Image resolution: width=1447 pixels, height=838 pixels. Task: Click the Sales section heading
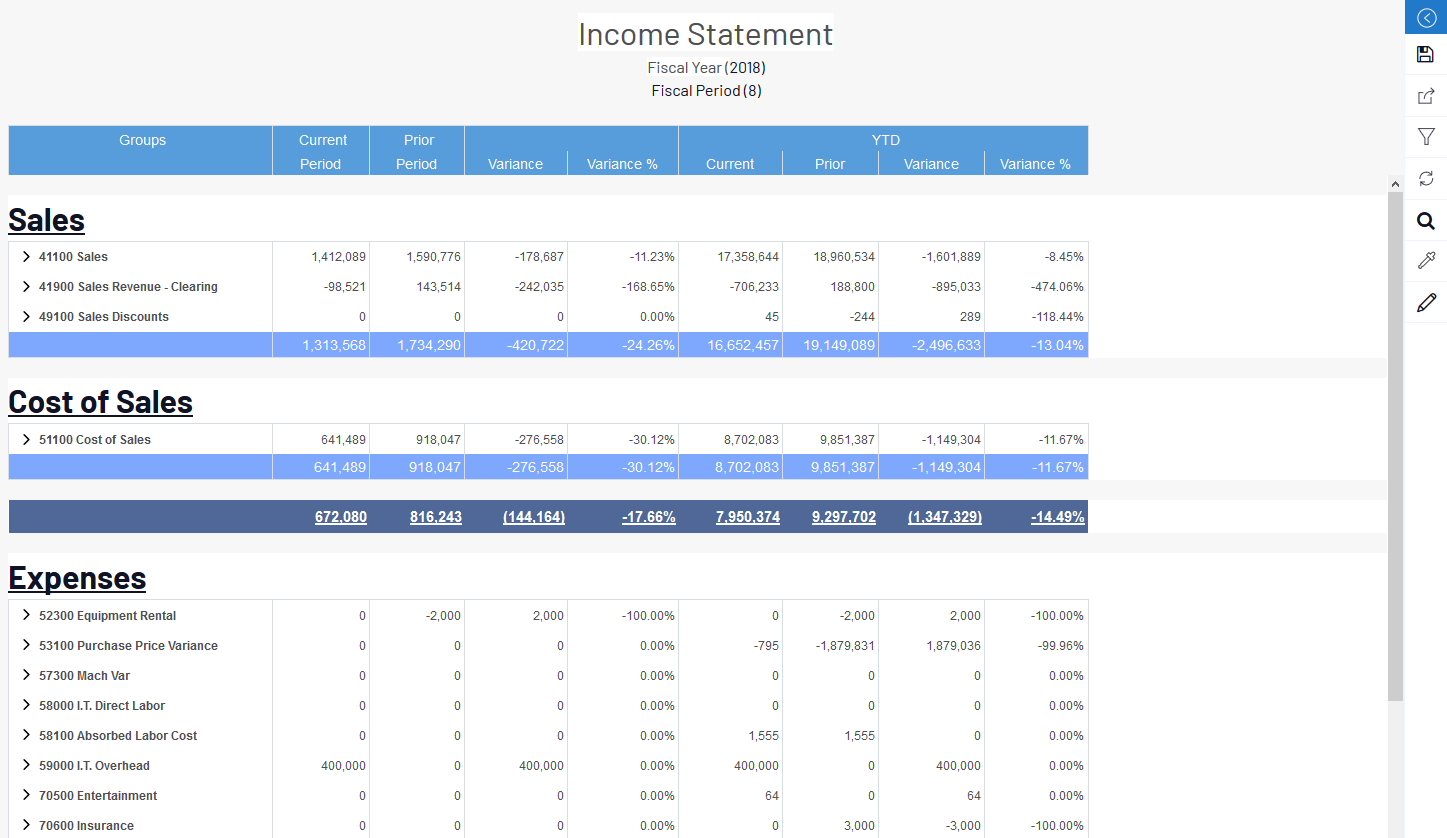click(x=47, y=220)
